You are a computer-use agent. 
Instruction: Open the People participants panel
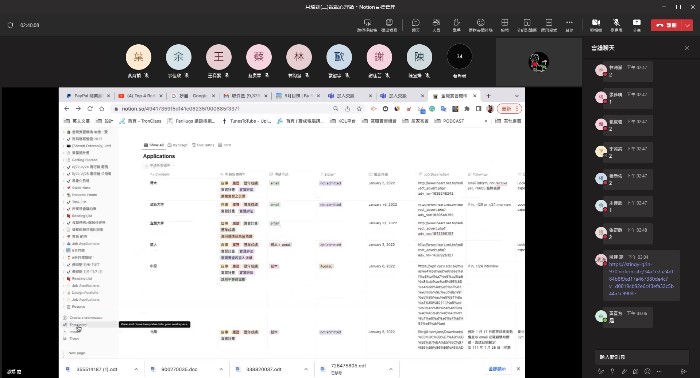point(436,25)
